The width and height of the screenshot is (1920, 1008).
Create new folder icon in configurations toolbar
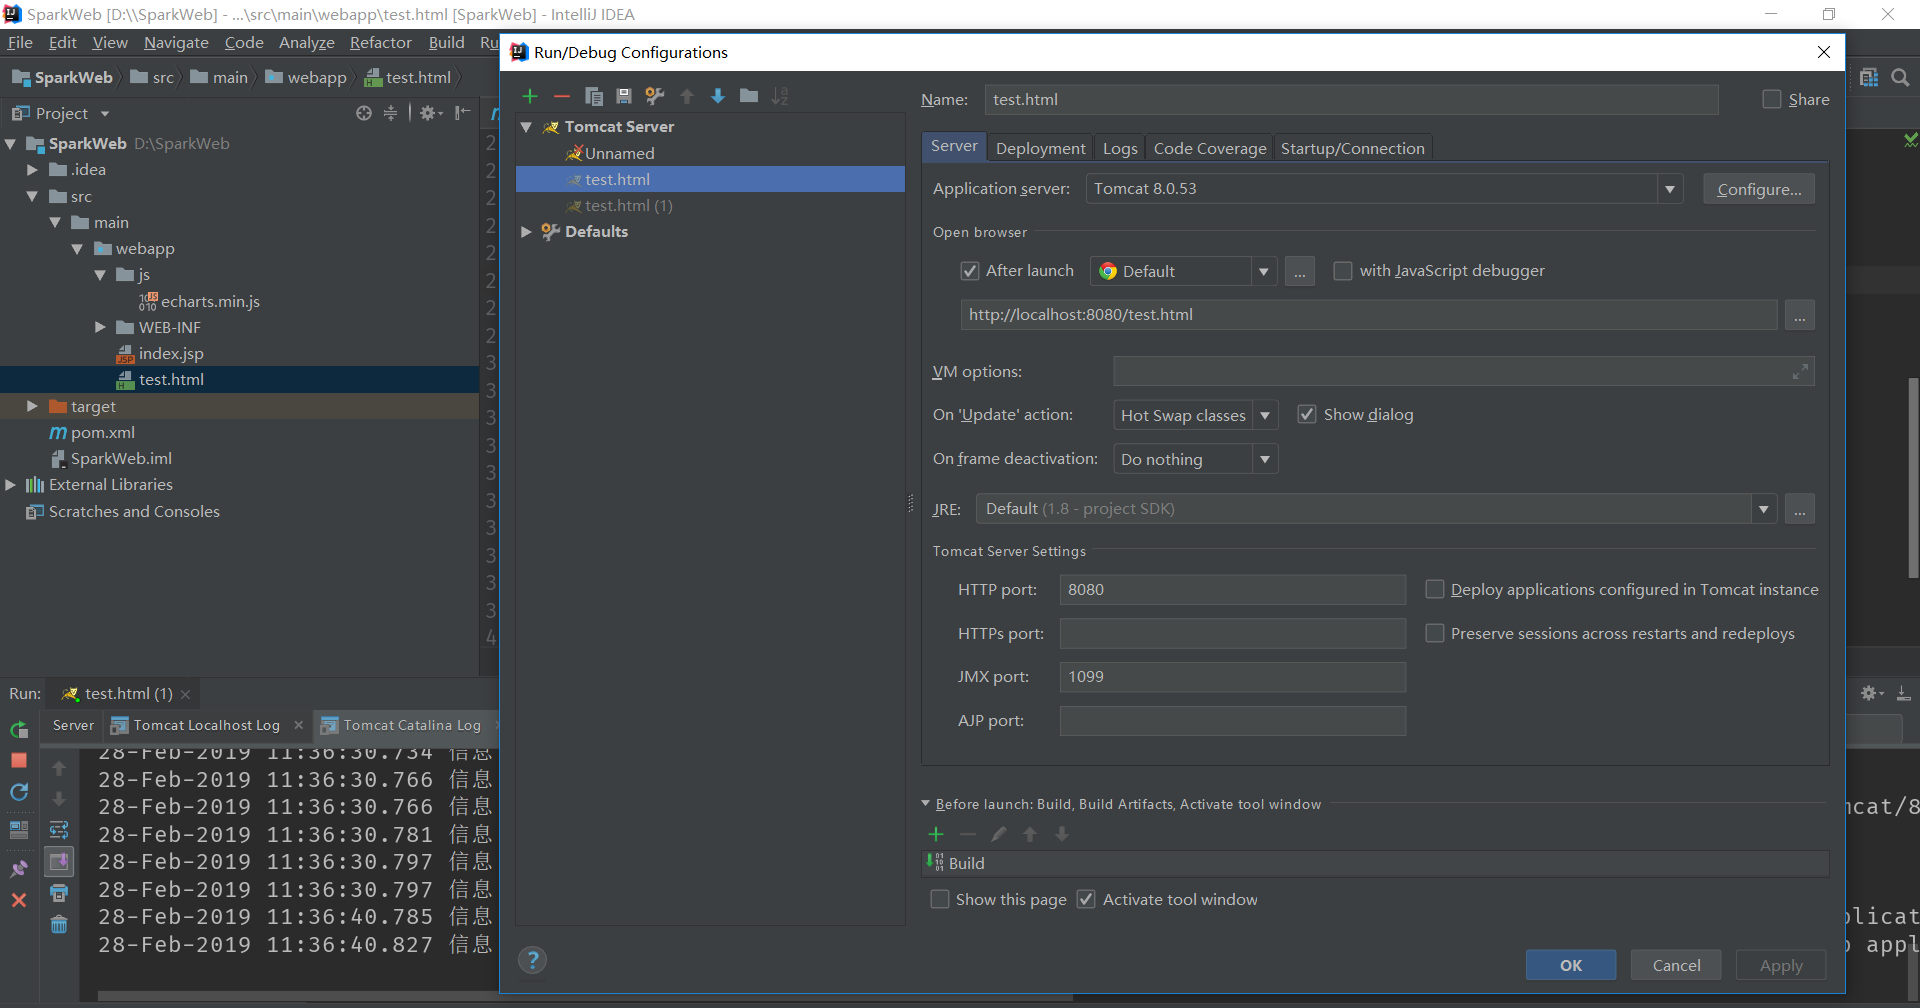pos(749,96)
